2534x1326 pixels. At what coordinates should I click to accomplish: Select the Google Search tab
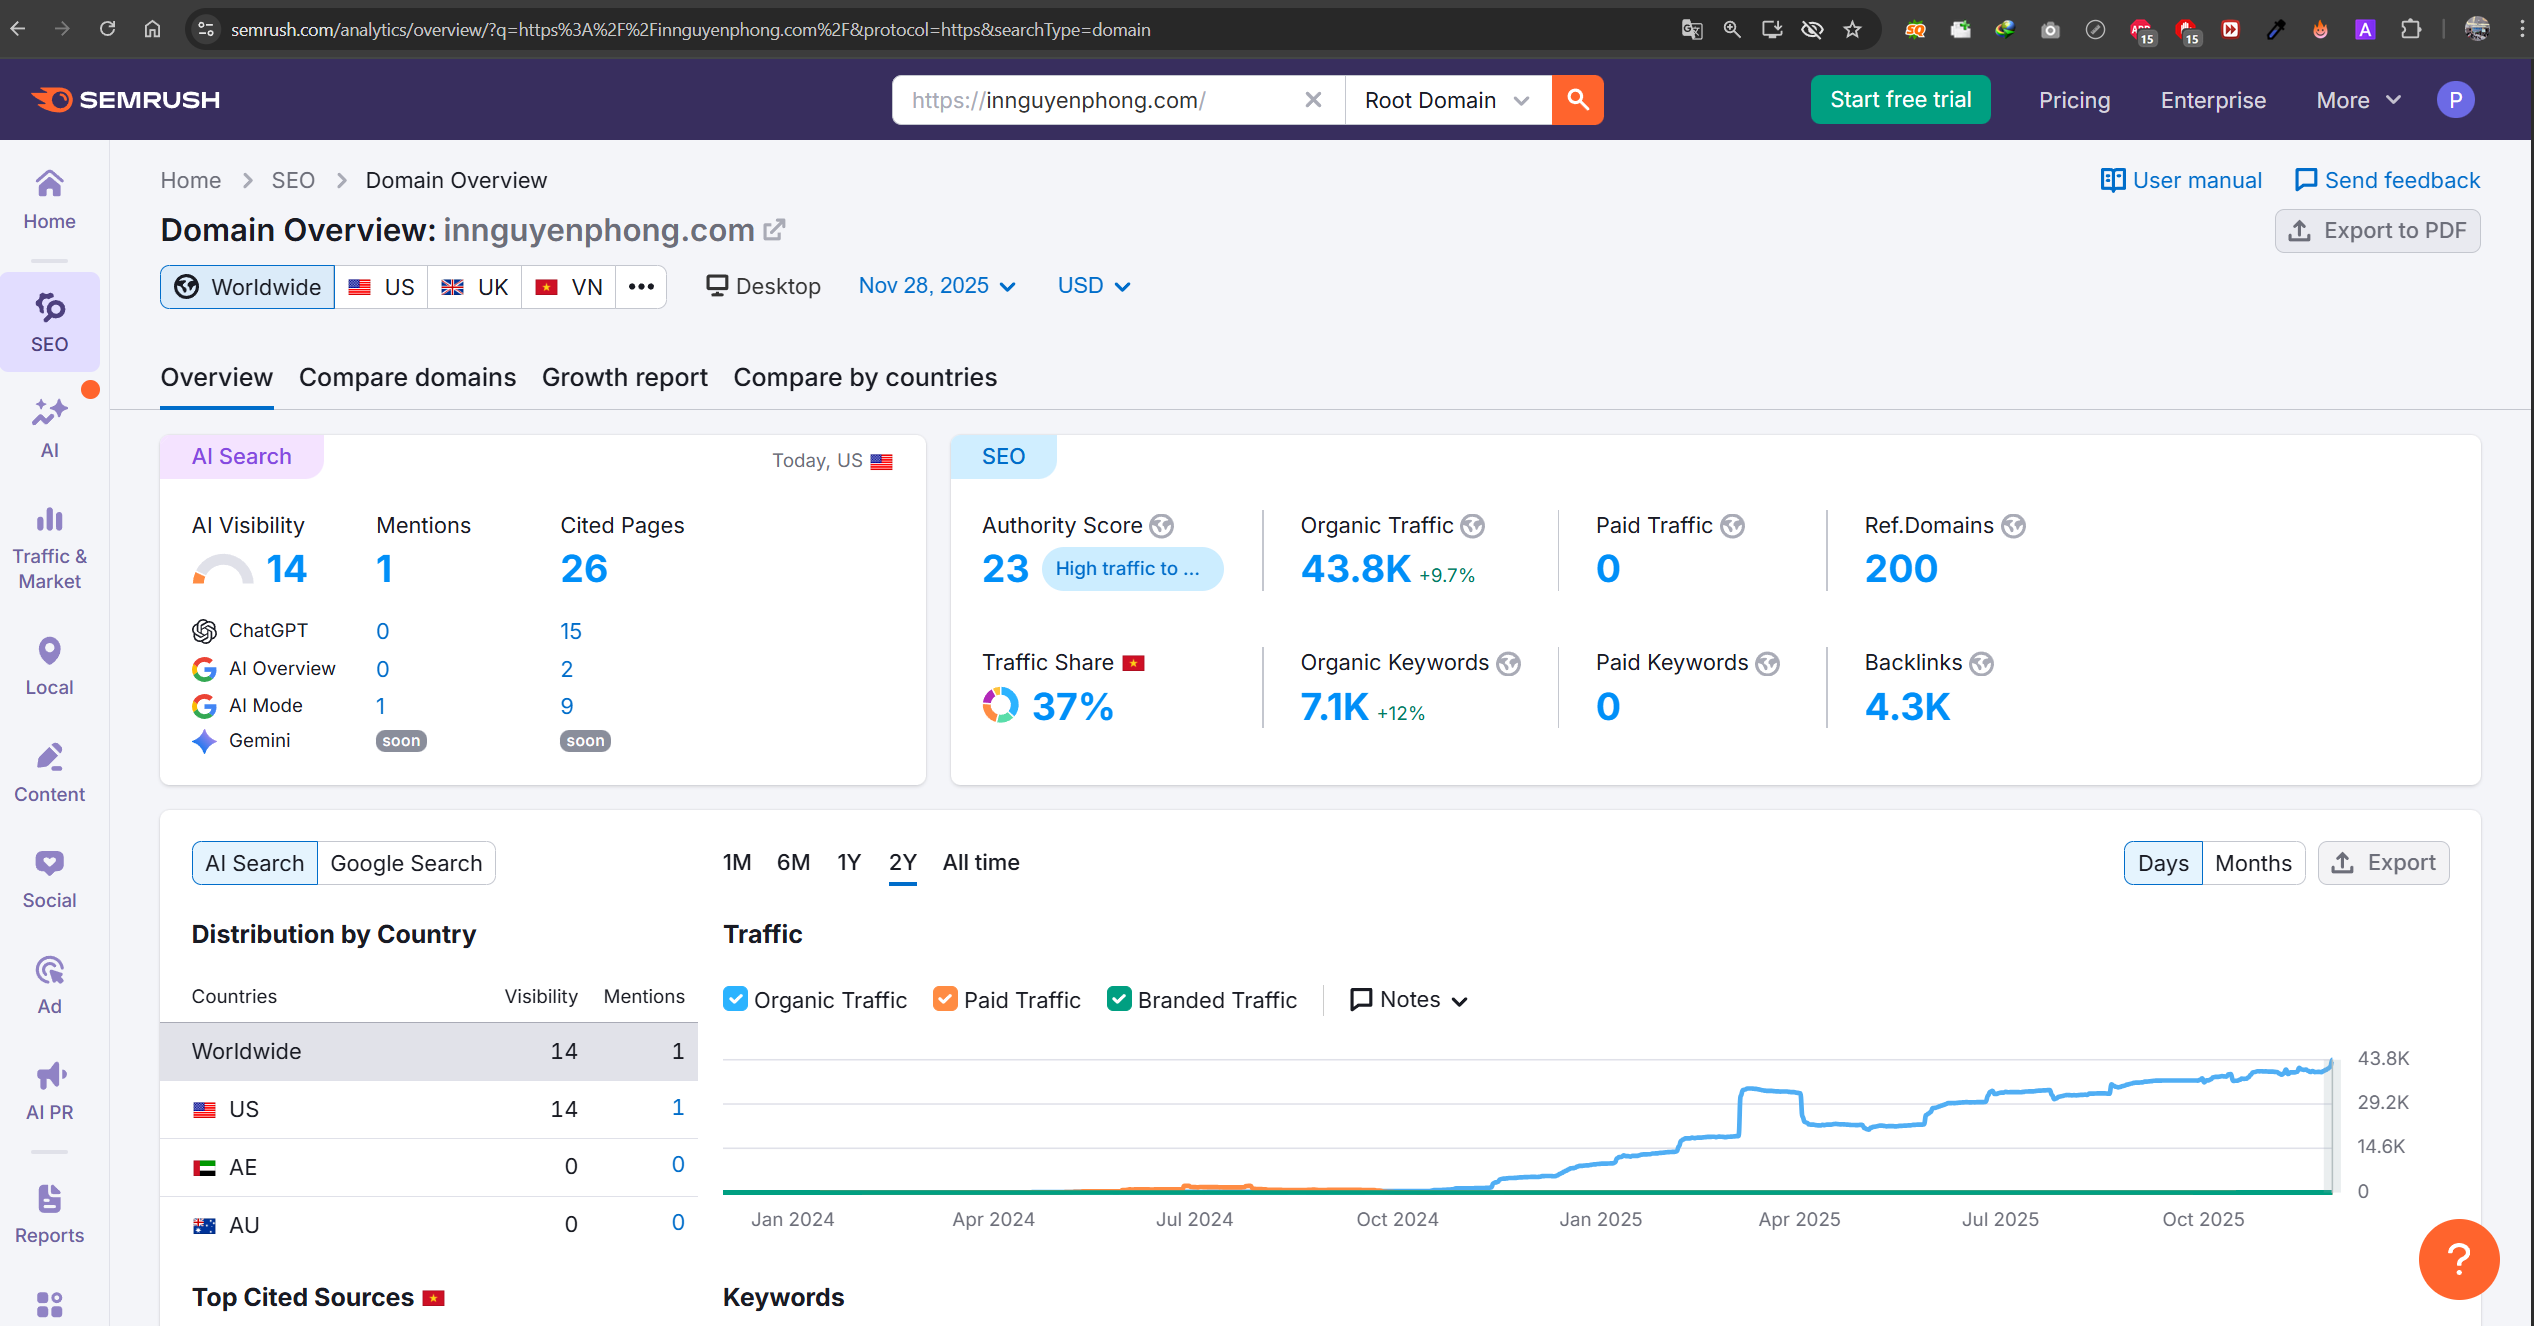coord(406,863)
